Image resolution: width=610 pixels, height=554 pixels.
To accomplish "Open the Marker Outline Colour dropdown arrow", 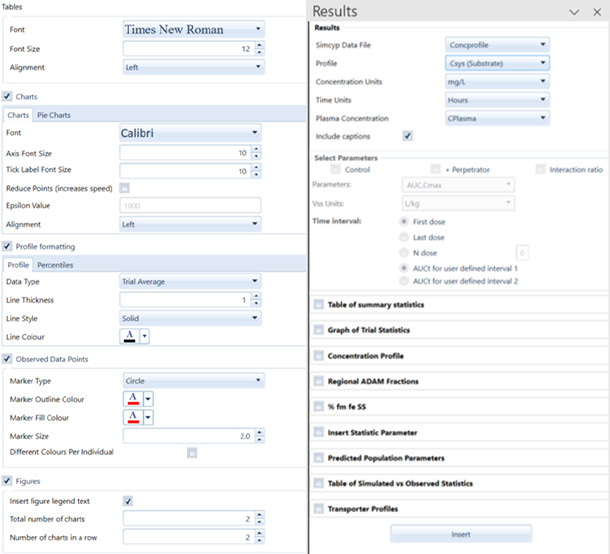I will point(148,399).
